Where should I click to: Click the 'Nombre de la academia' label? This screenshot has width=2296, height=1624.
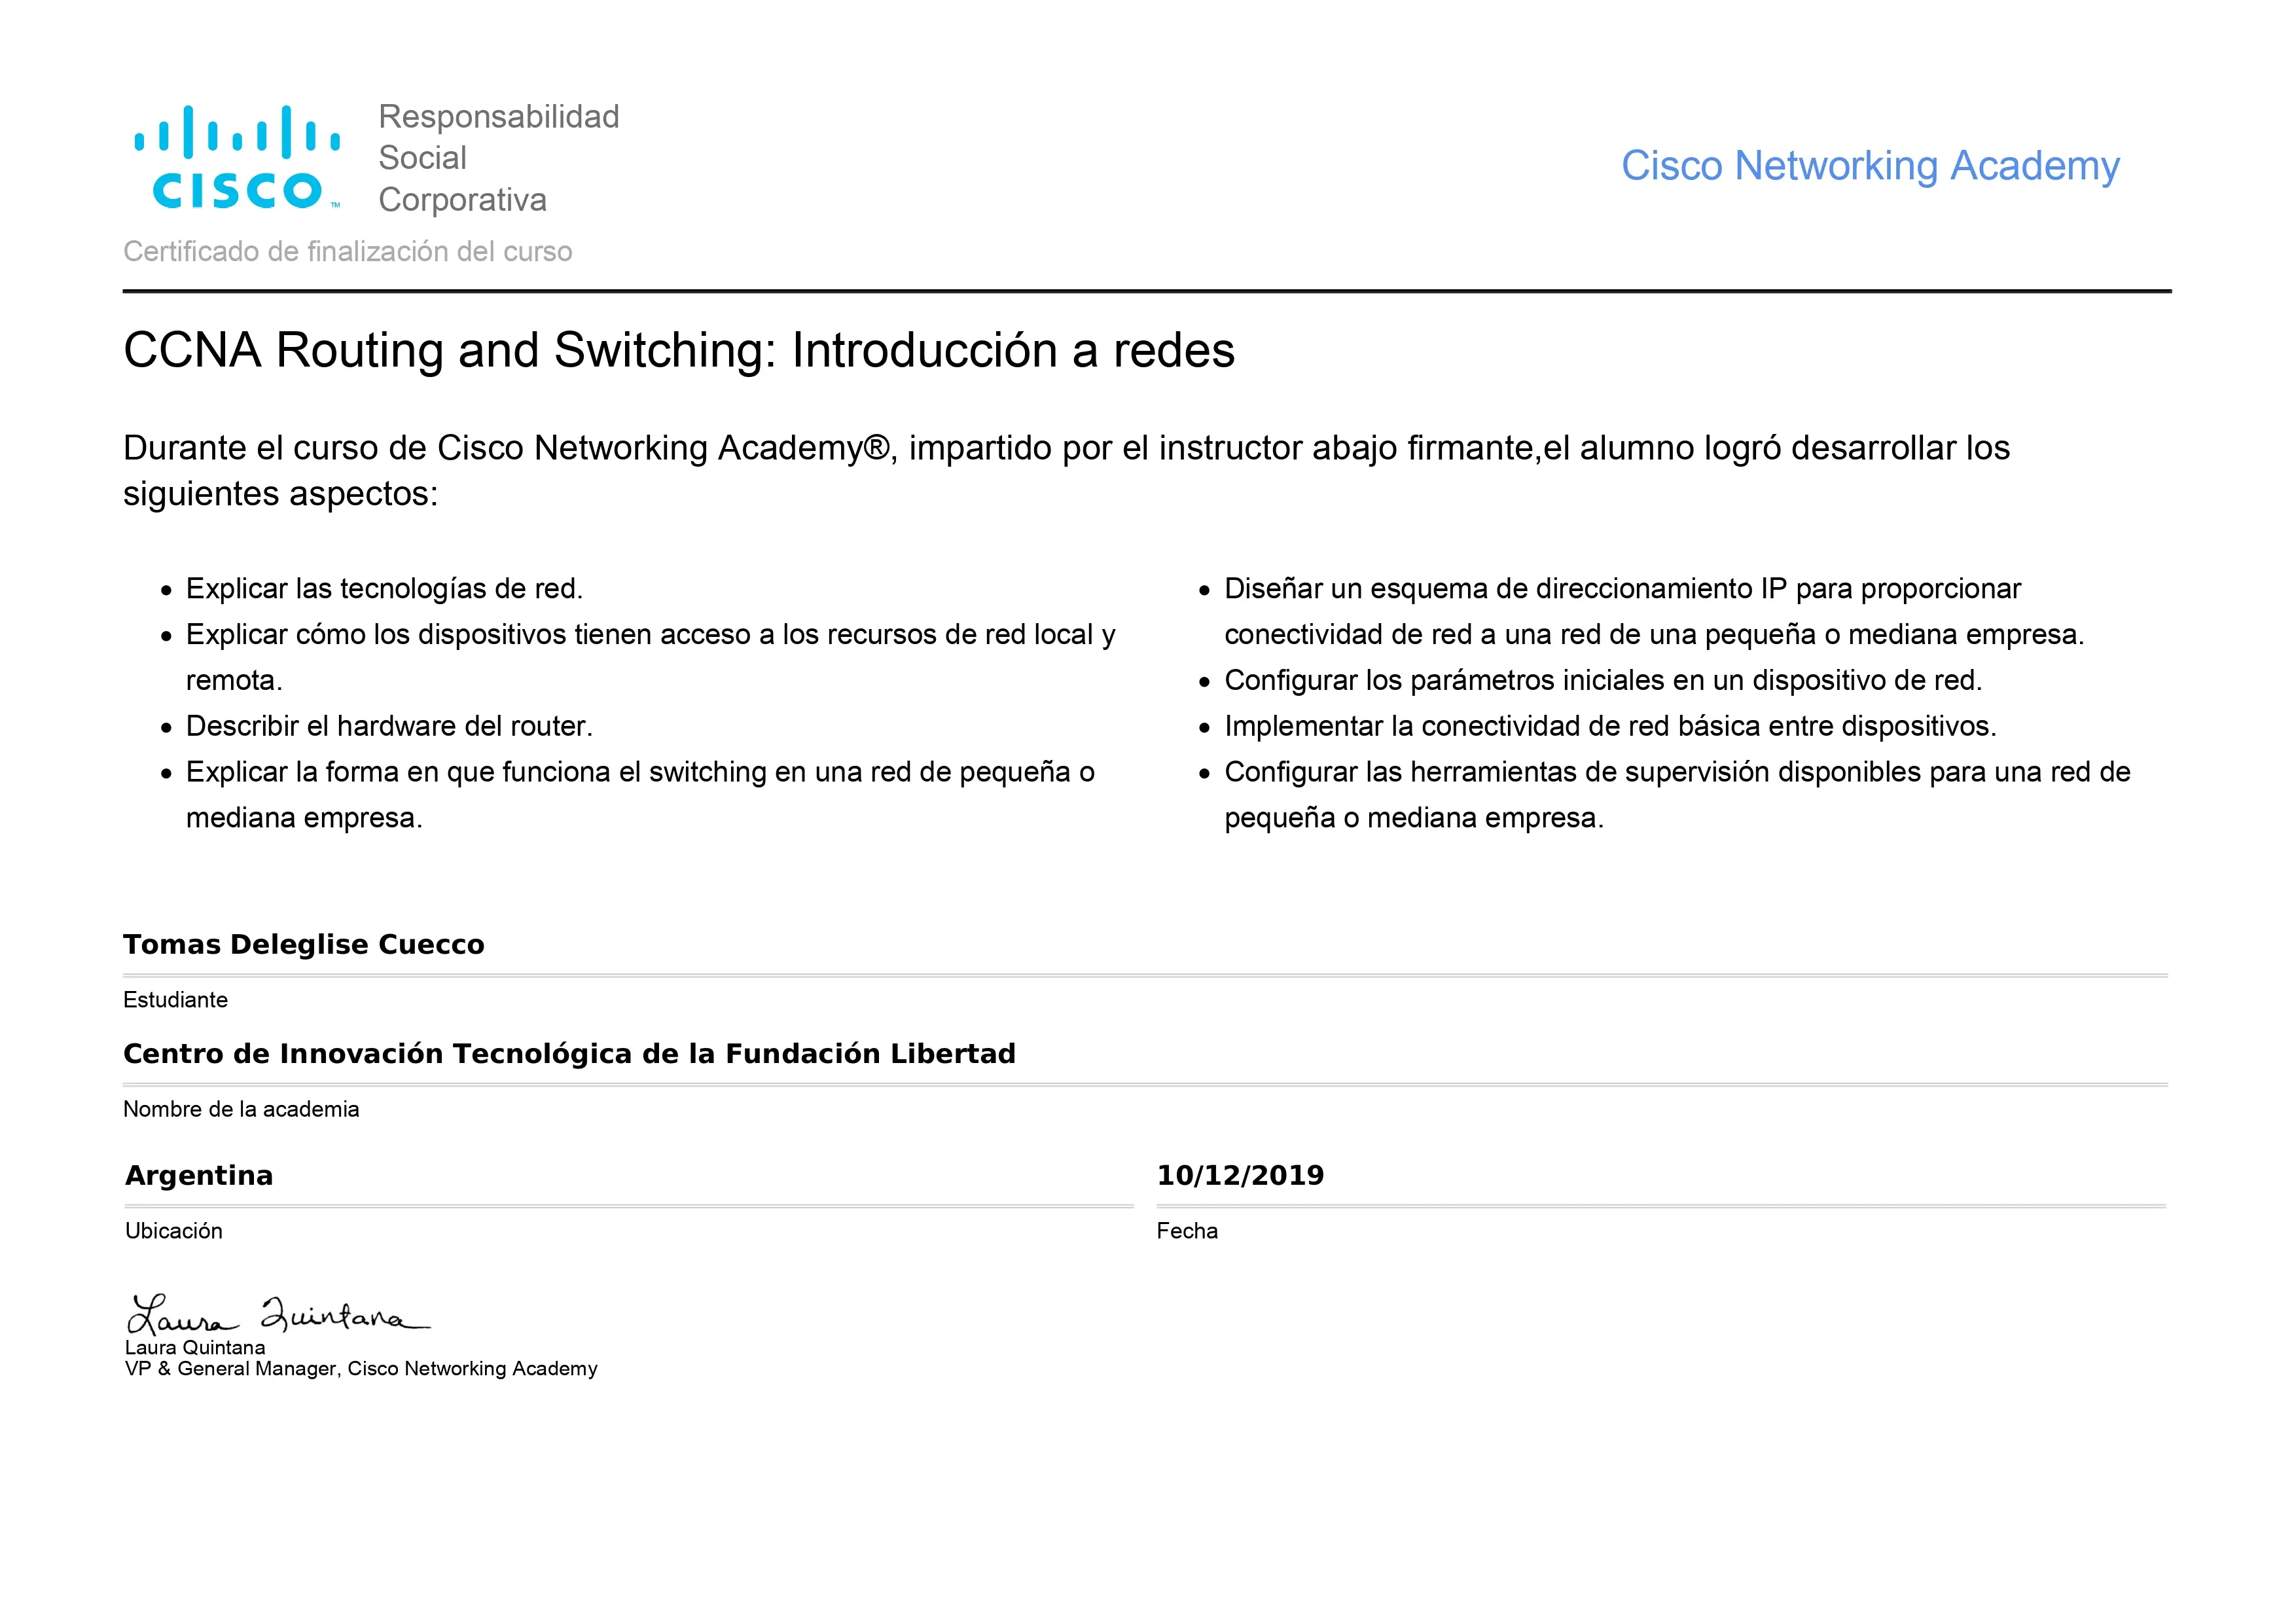pyautogui.click(x=241, y=1109)
